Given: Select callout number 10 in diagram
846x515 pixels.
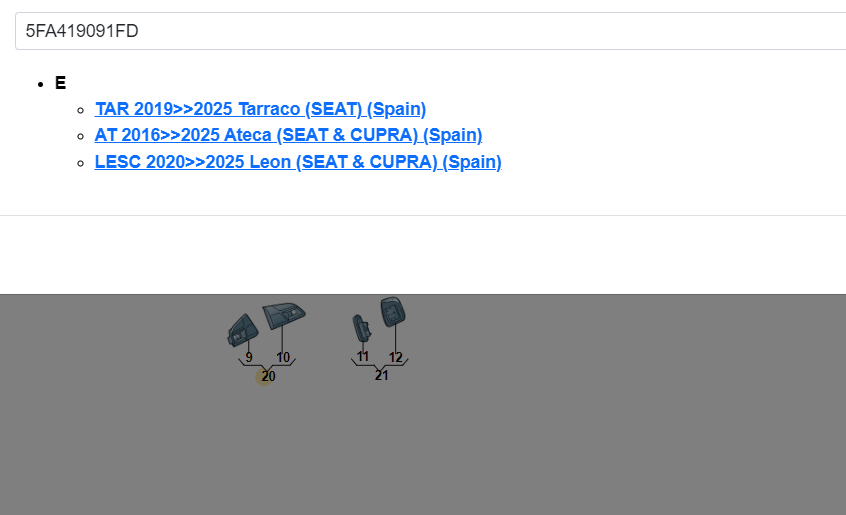Looking at the screenshot, I should pos(283,357).
